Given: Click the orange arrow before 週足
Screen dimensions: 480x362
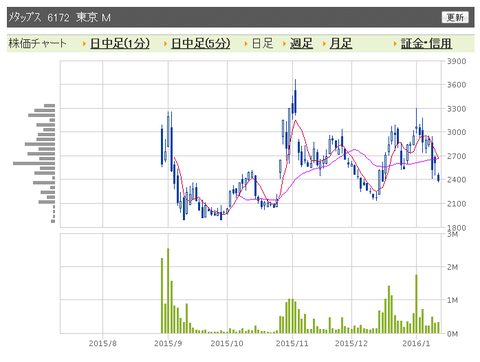Looking at the screenshot, I should (284, 44).
